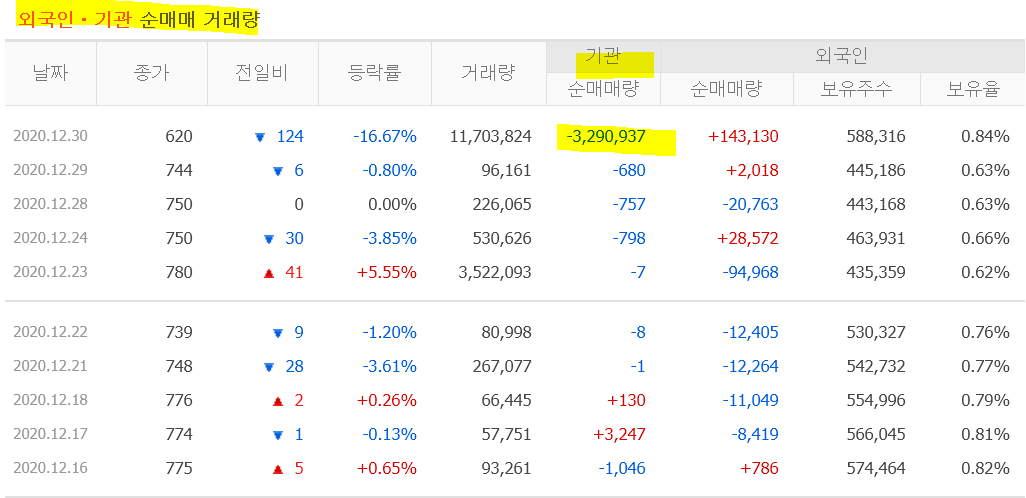1026x498 pixels.
Task: Select the date 2020.12.30
Action: pos(50,136)
